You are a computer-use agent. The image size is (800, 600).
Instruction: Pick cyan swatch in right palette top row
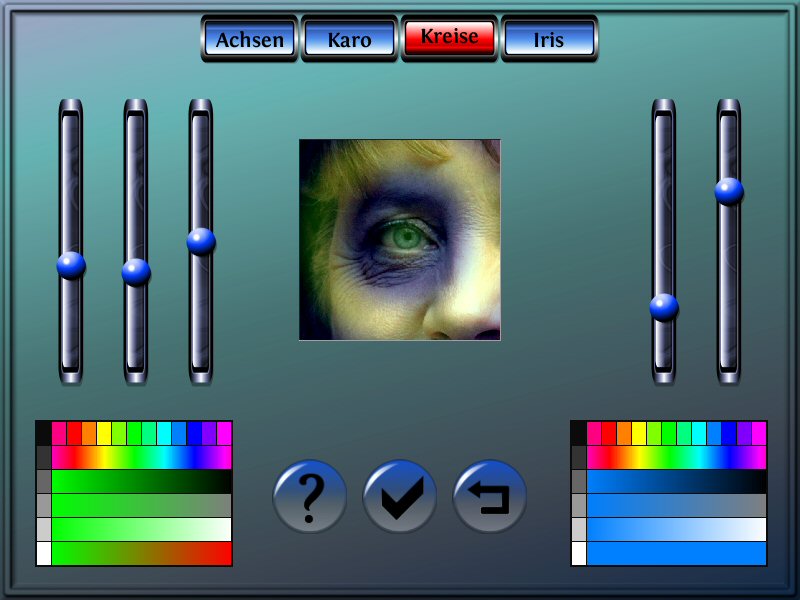pos(699,434)
